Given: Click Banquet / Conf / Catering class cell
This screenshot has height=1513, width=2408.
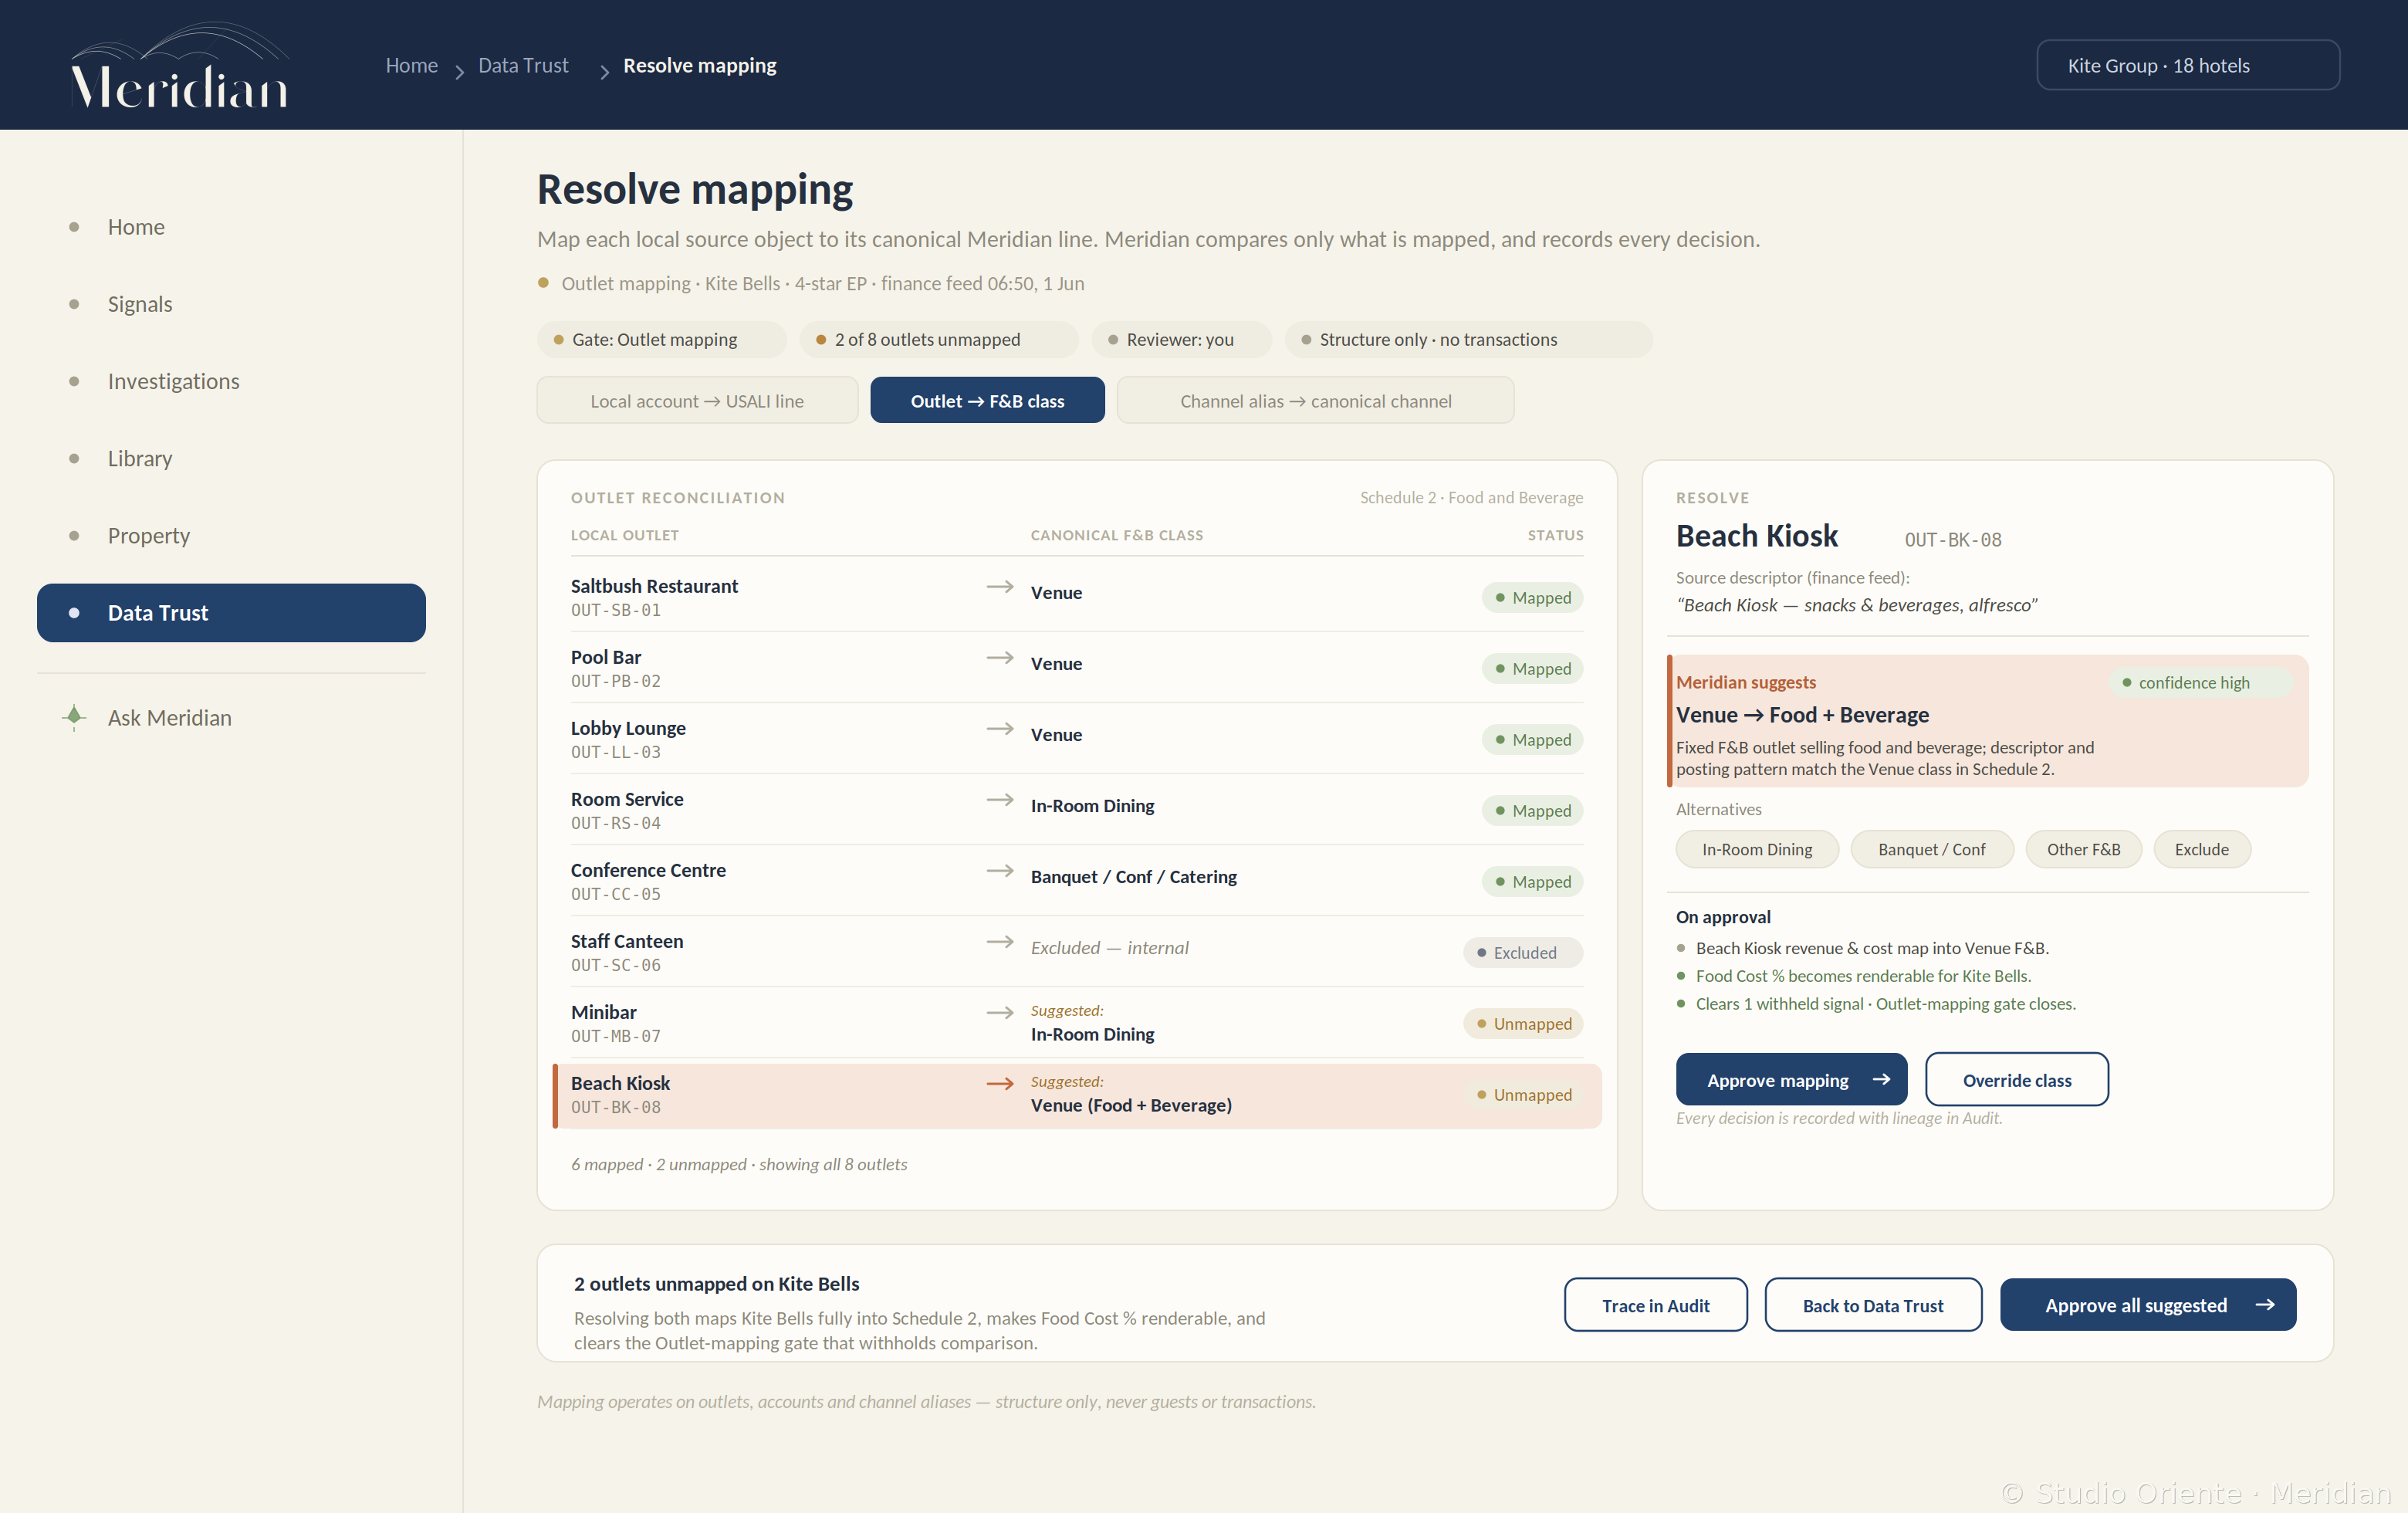Looking at the screenshot, I should tap(1133, 876).
